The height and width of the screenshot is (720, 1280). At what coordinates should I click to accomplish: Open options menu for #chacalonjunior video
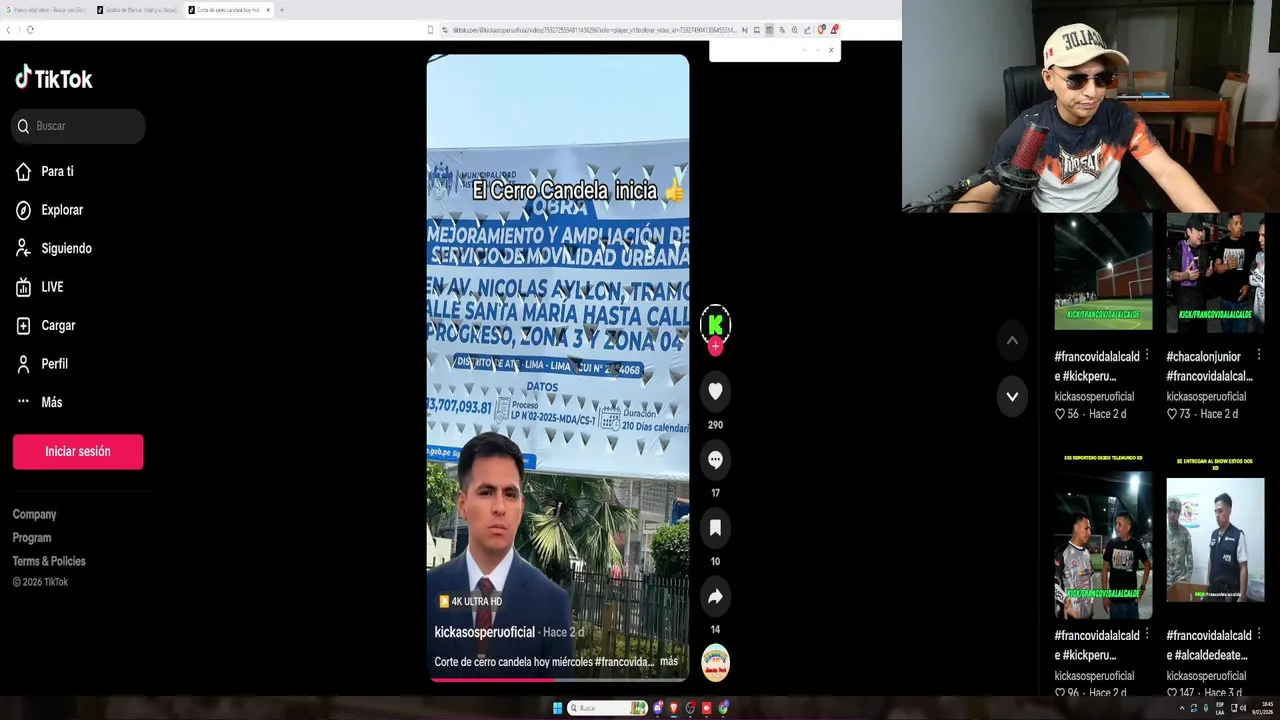[x=1259, y=356]
